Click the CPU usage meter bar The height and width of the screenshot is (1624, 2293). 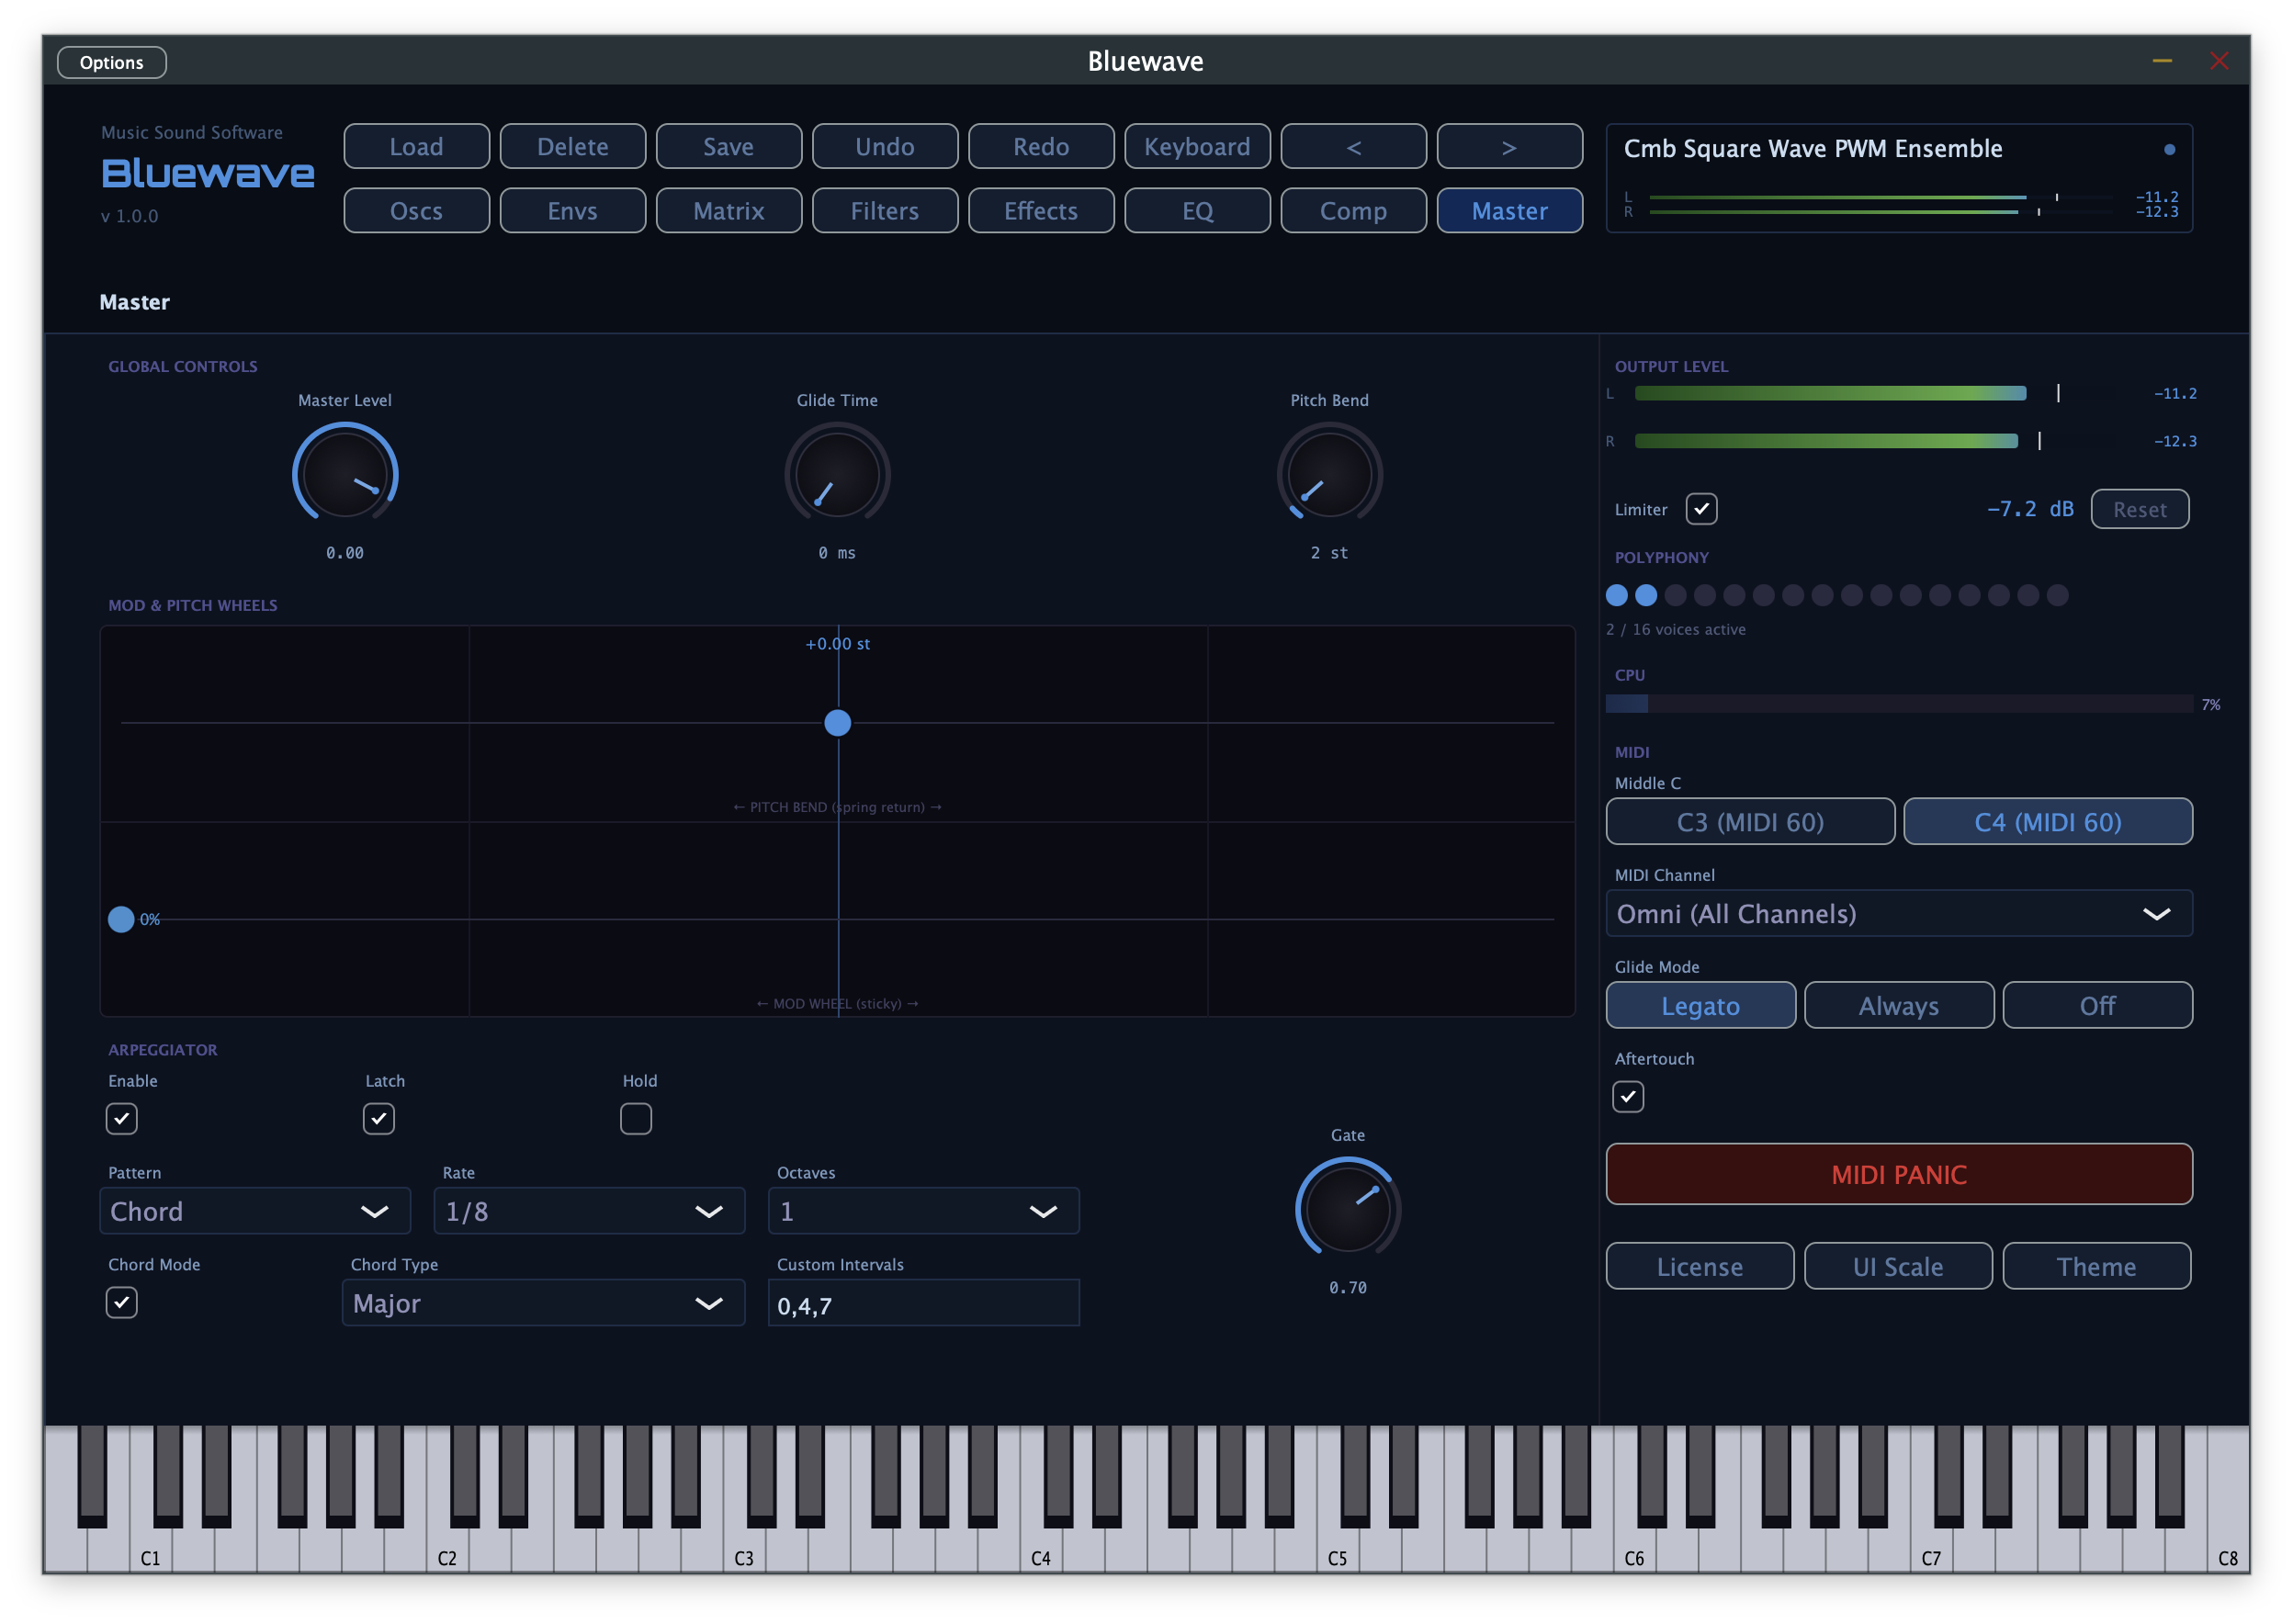click(1898, 704)
